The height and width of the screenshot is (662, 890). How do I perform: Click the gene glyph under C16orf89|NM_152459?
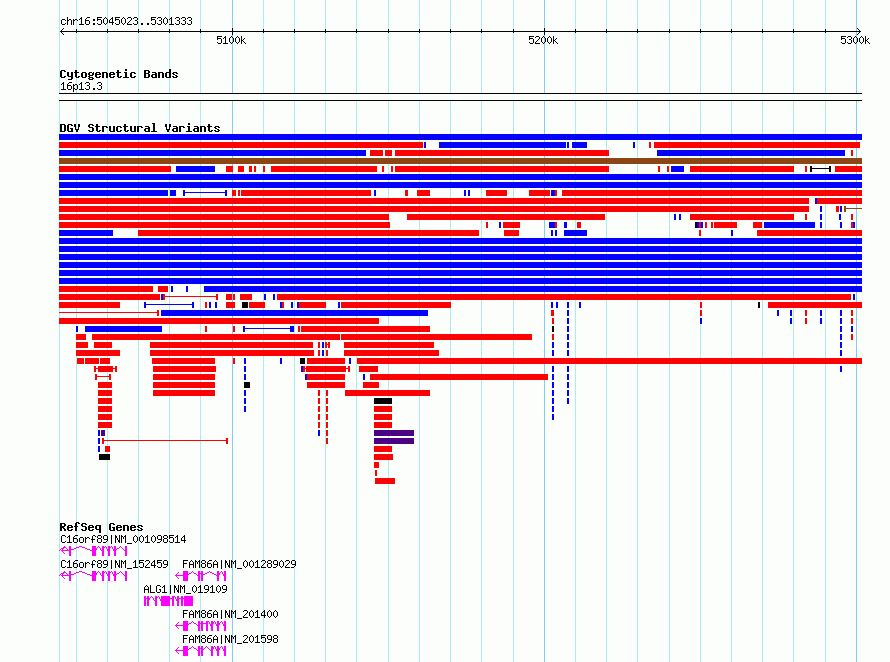[93, 576]
